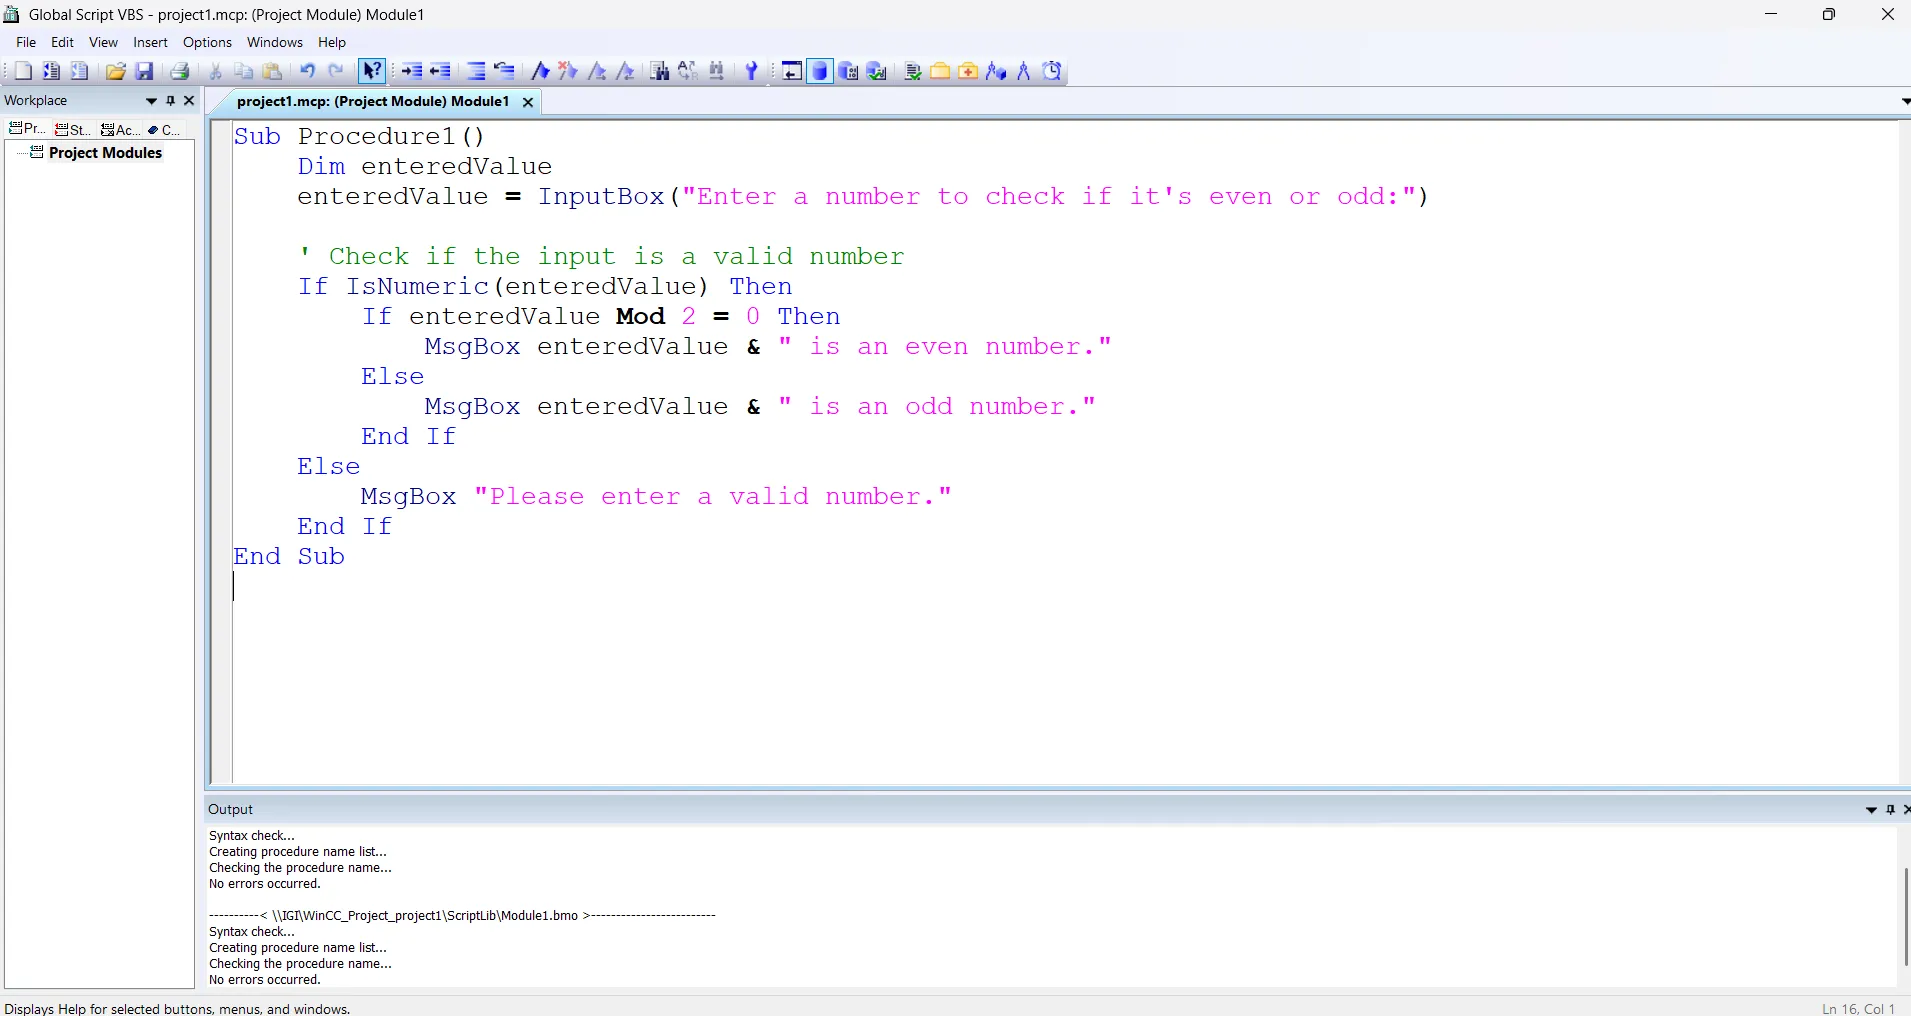Open the Options menu
The height and width of the screenshot is (1016, 1911).
pyautogui.click(x=206, y=43)
